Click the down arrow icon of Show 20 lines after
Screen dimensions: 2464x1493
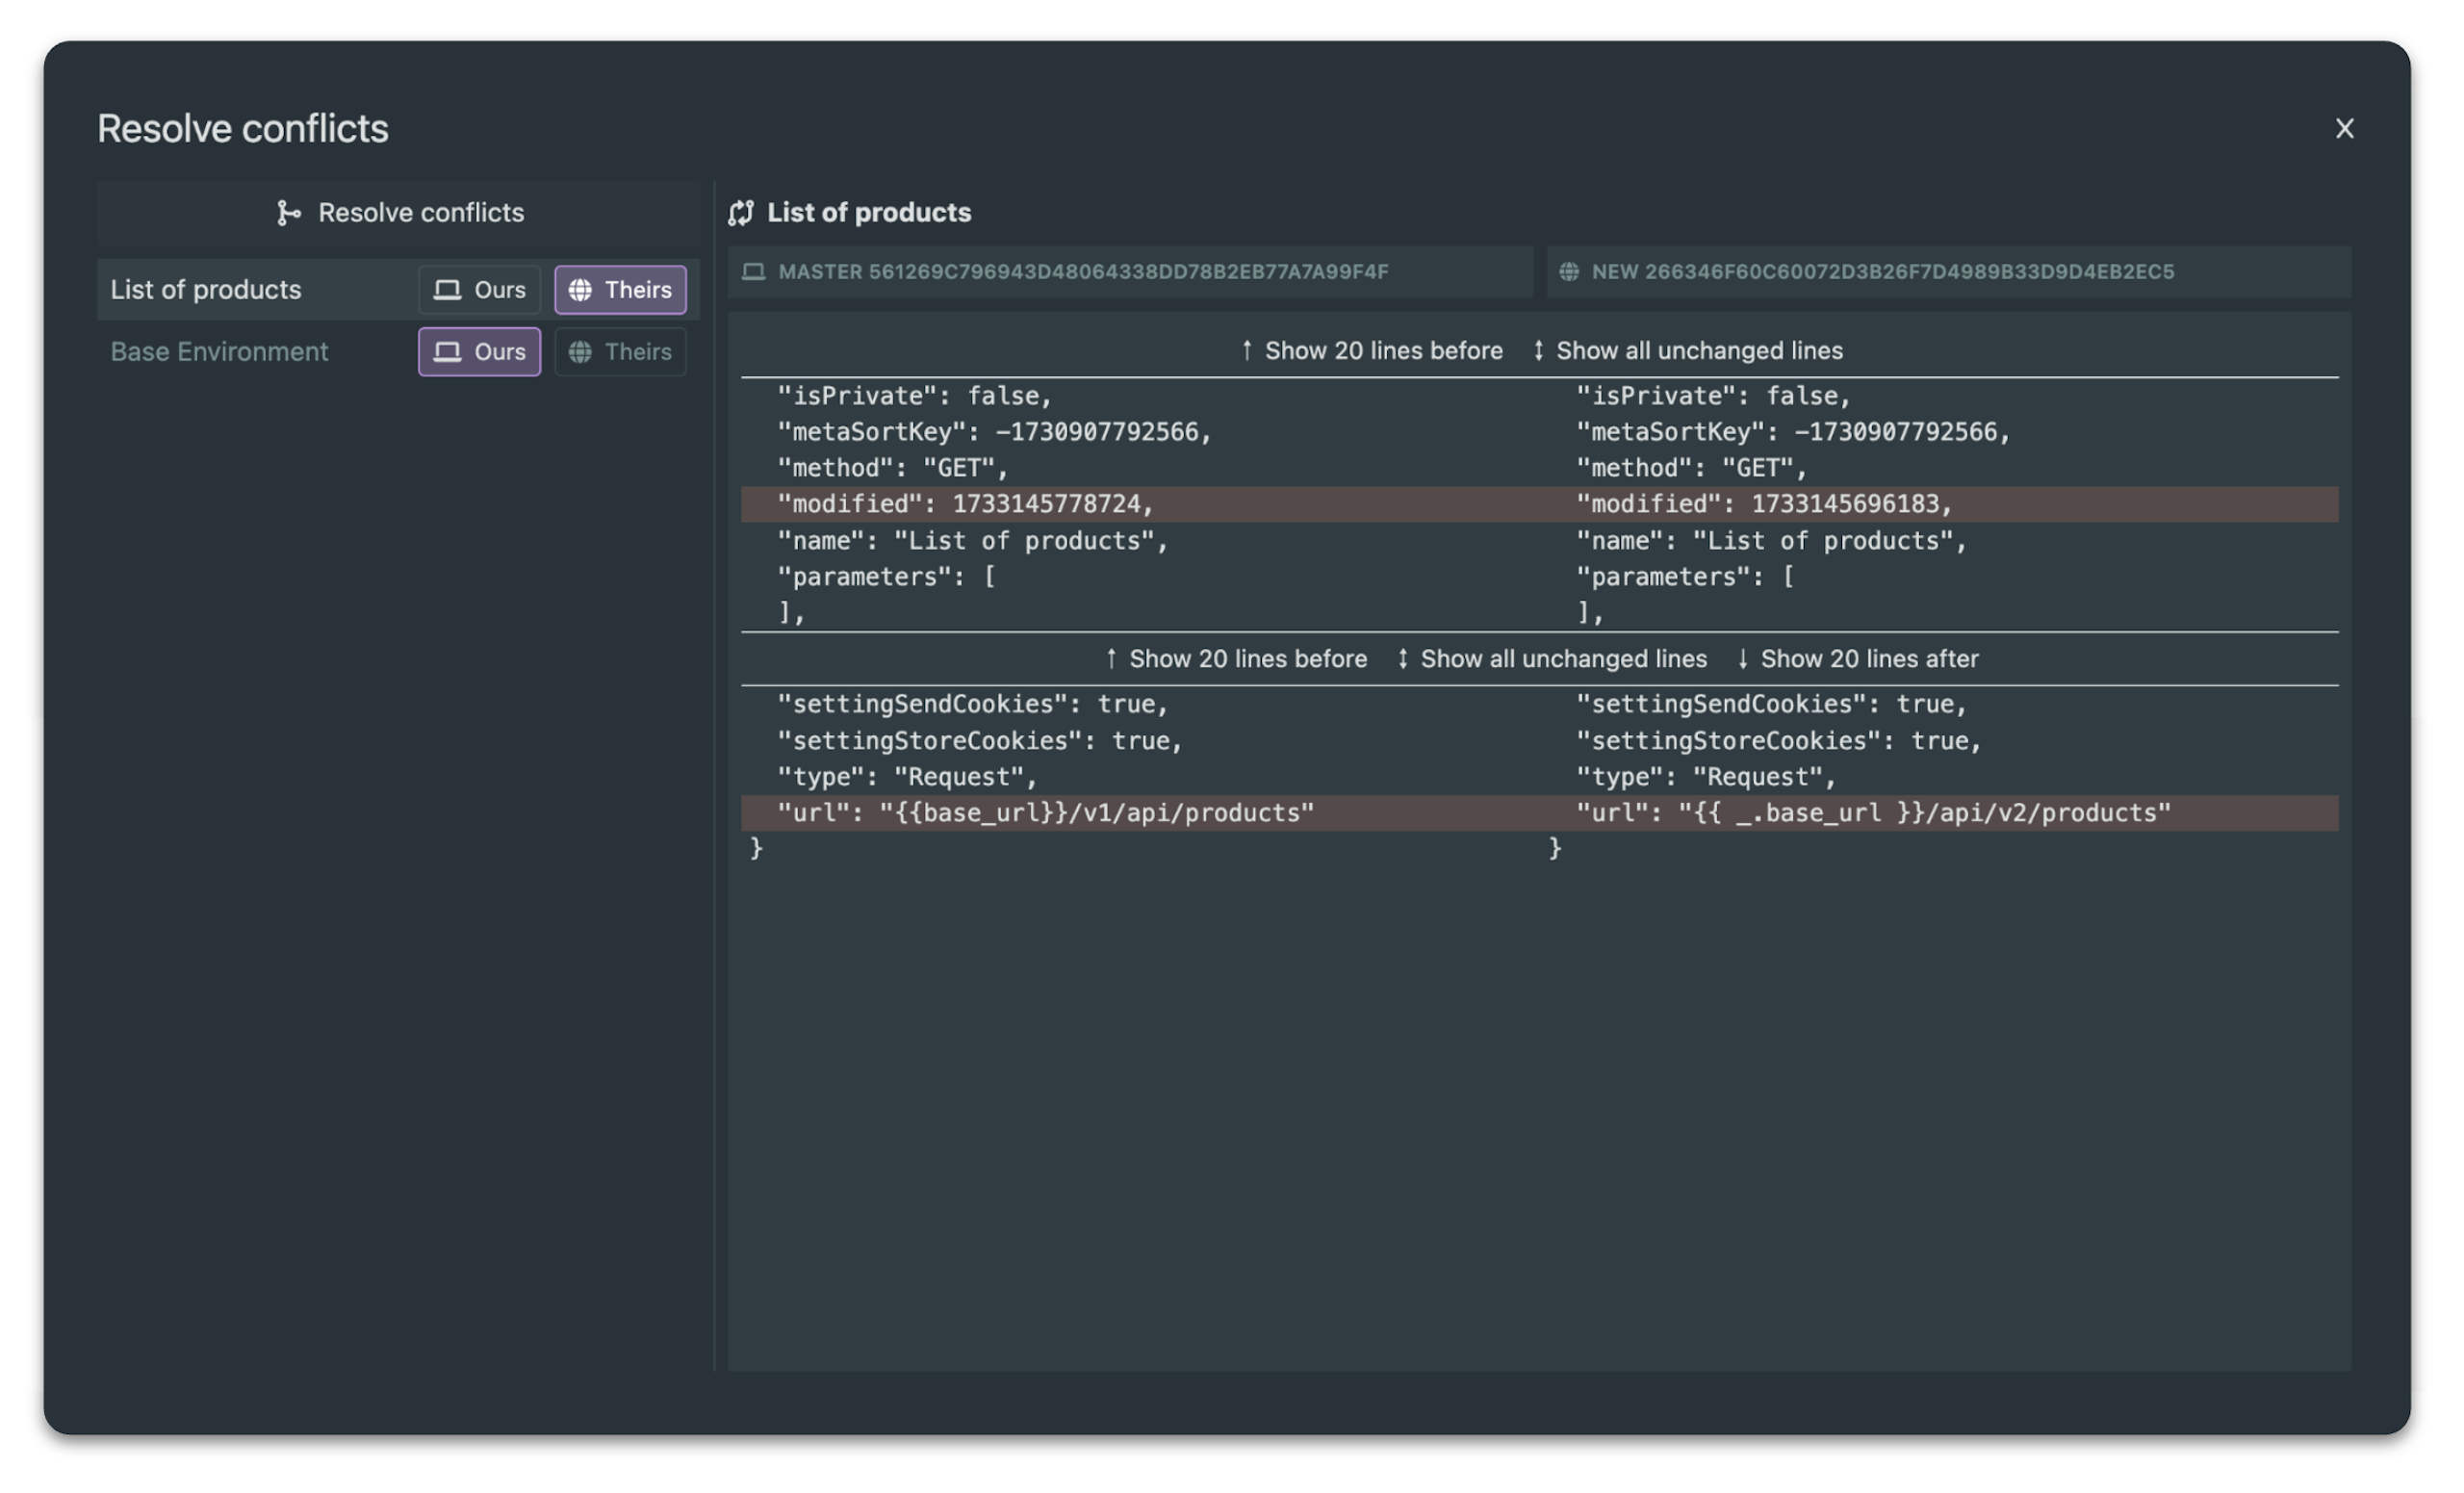(1743, 659)
